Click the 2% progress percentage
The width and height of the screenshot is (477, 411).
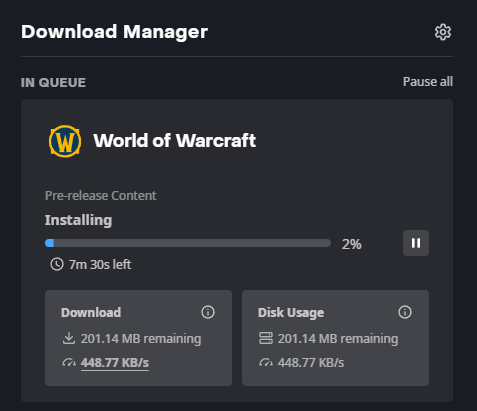coord(351,244)
